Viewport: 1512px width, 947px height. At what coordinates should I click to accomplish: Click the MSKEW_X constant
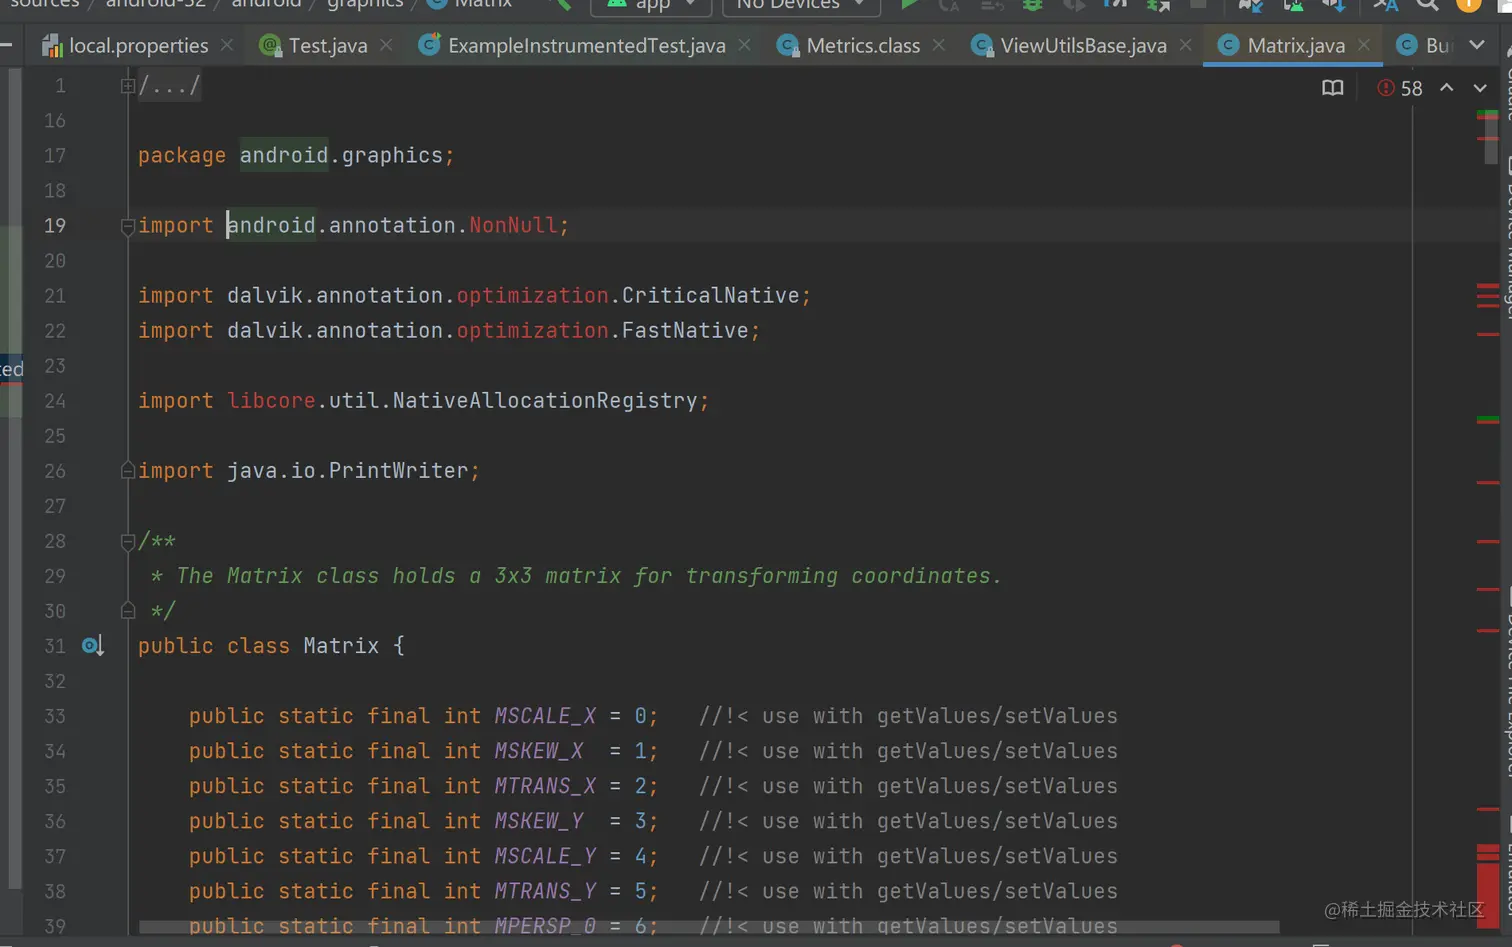[x=538, y=751]
